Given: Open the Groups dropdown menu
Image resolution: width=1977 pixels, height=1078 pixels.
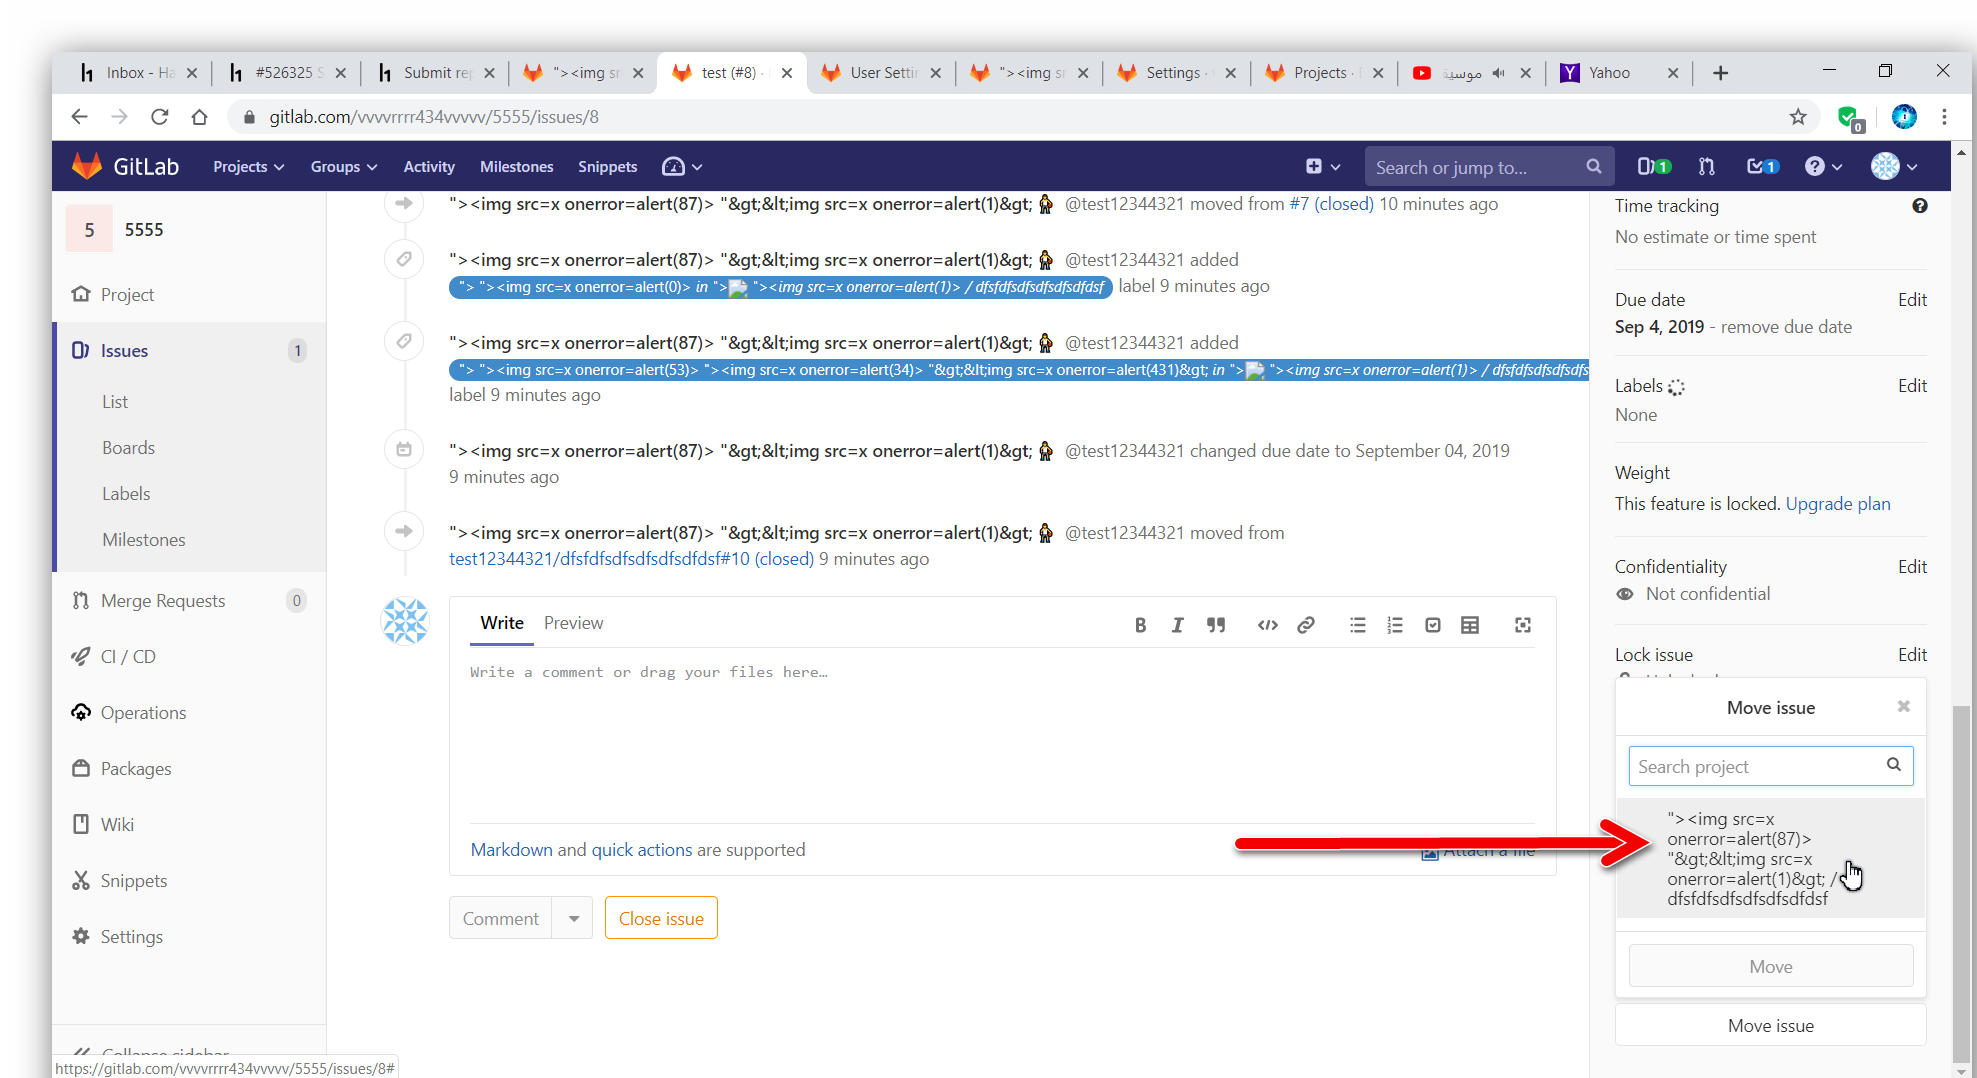Looking at the screenshot, I should 343,167.
